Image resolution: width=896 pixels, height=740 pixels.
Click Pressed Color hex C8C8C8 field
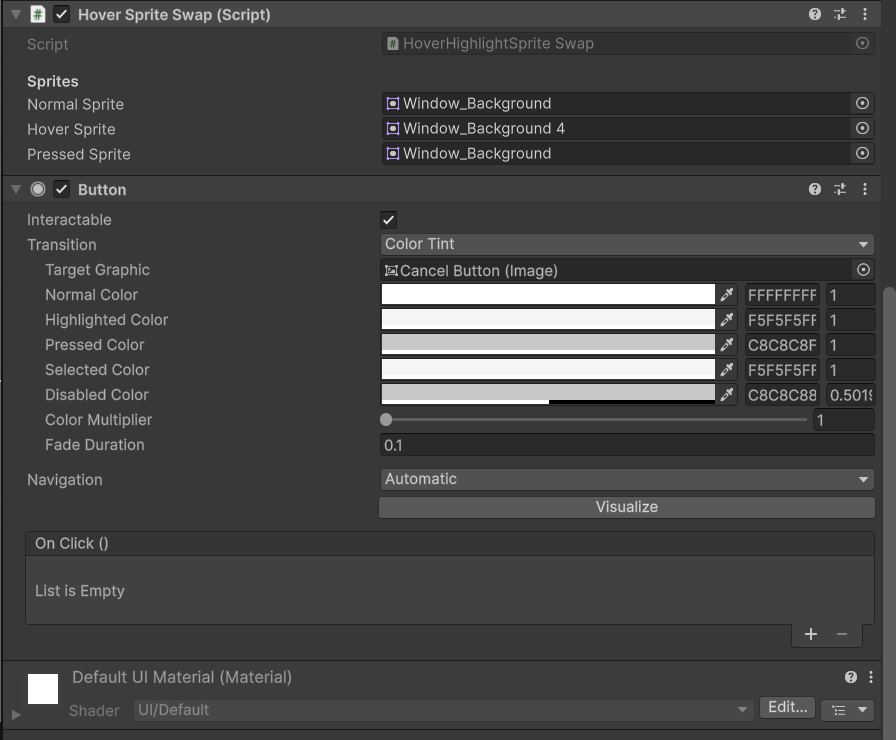point(782,345)
